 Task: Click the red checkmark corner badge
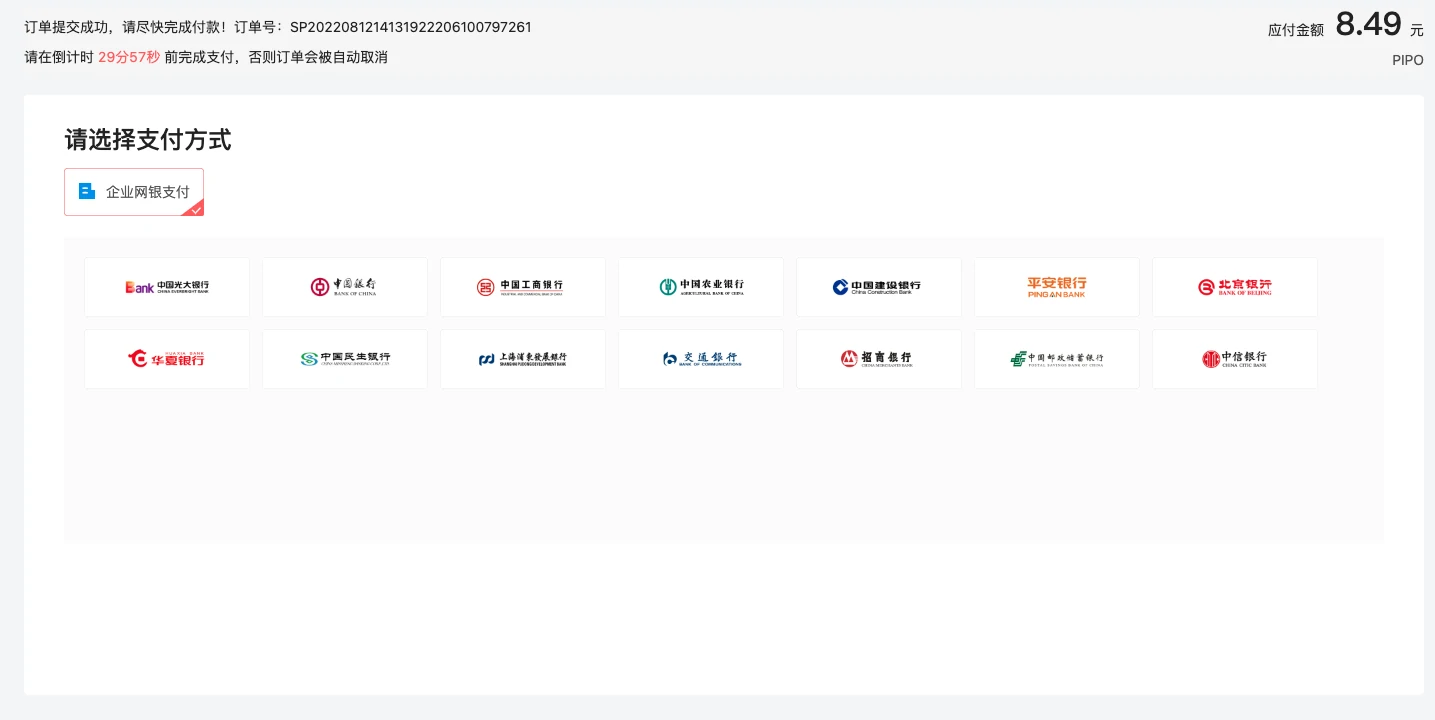point(197,209)
